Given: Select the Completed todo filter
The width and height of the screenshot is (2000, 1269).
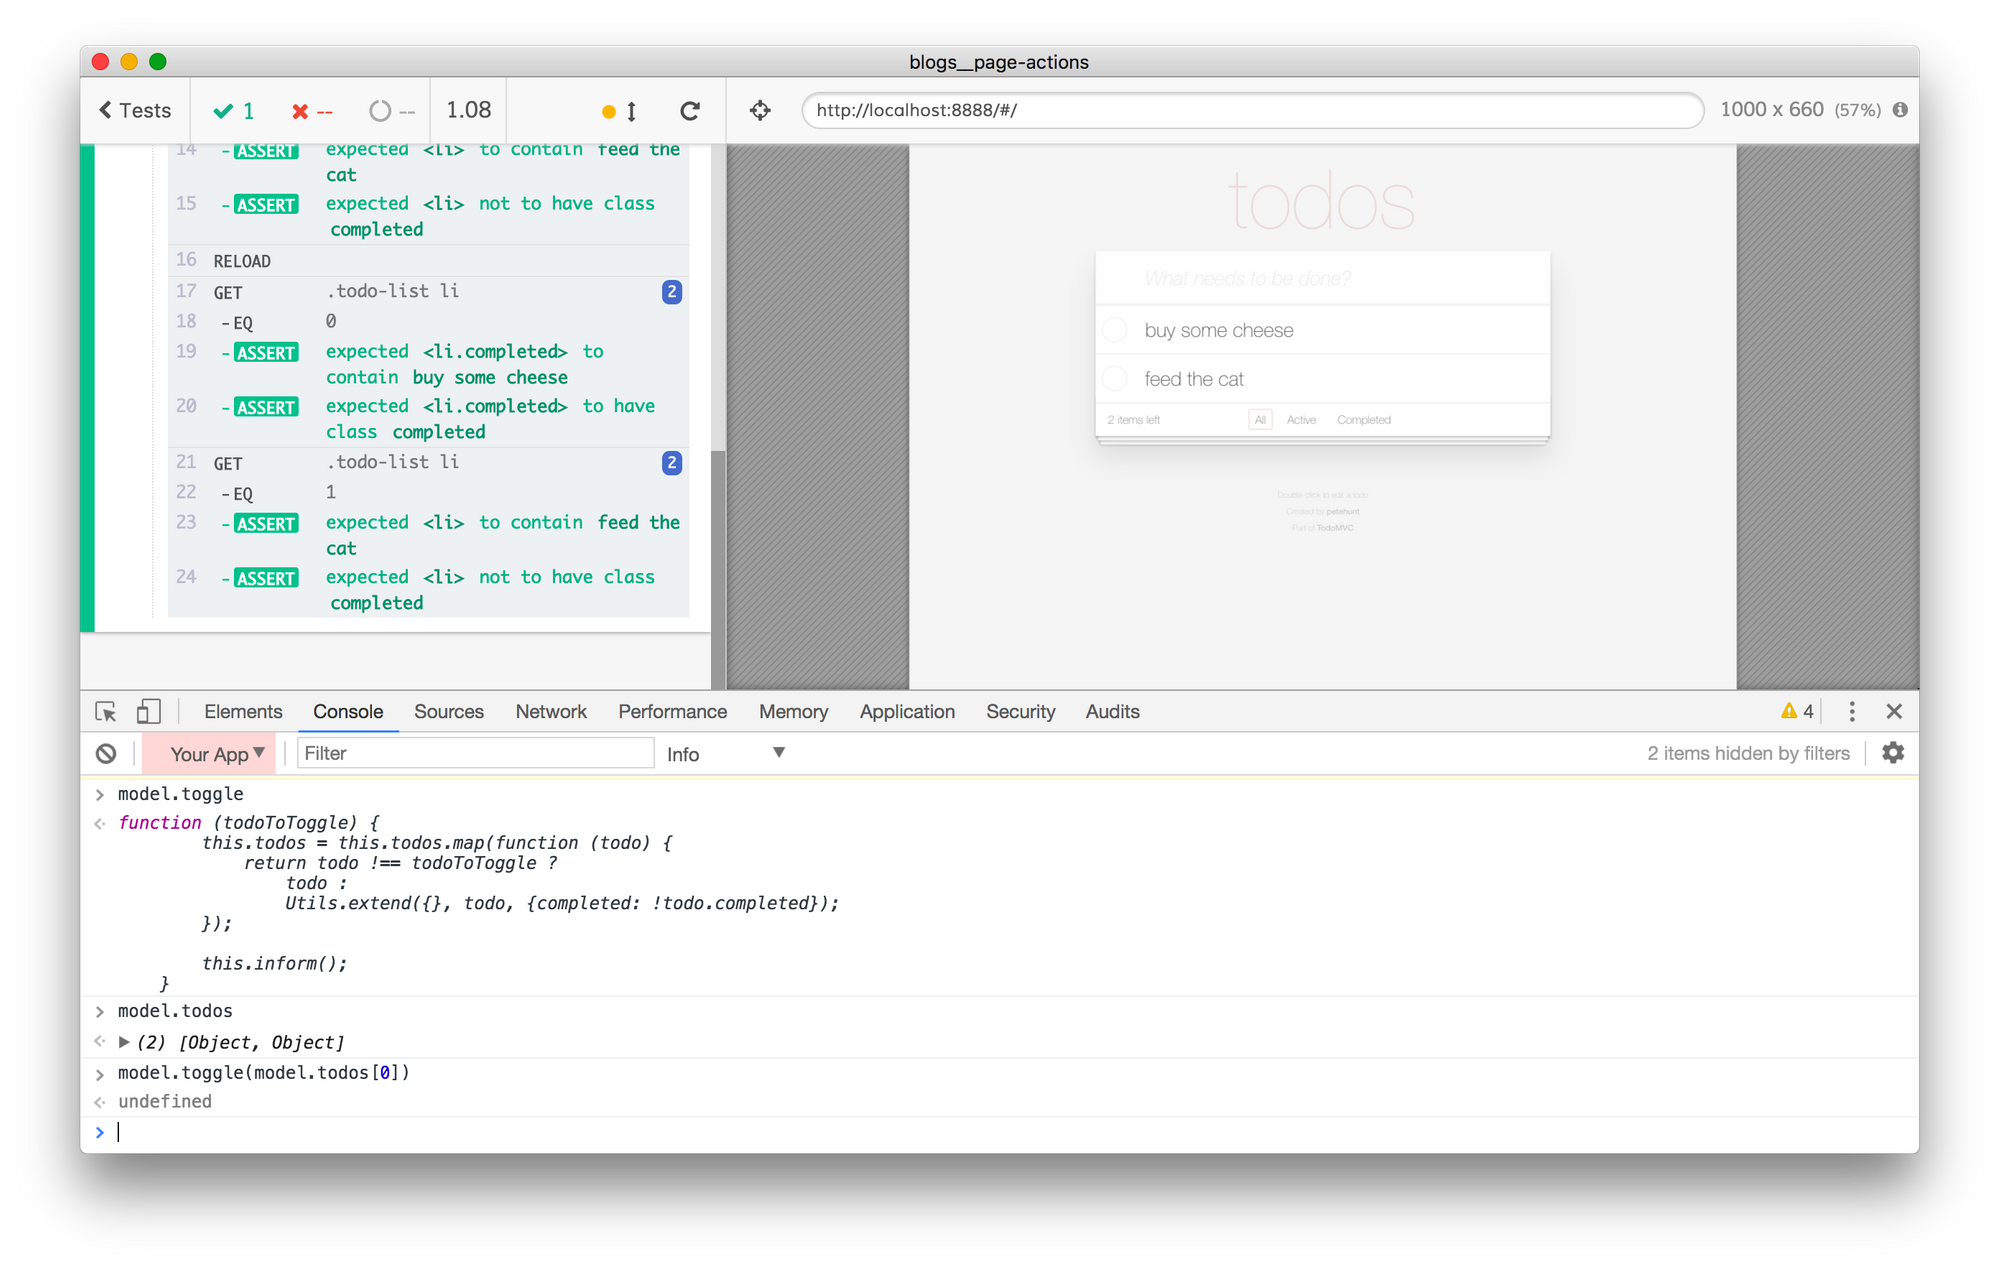Looking at the screenshot, I should pyautogui.click(x=1363, y=420).
